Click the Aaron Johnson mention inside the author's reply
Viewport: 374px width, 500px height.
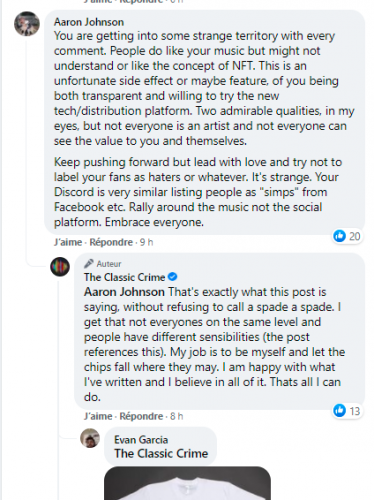tap(124, 292)
